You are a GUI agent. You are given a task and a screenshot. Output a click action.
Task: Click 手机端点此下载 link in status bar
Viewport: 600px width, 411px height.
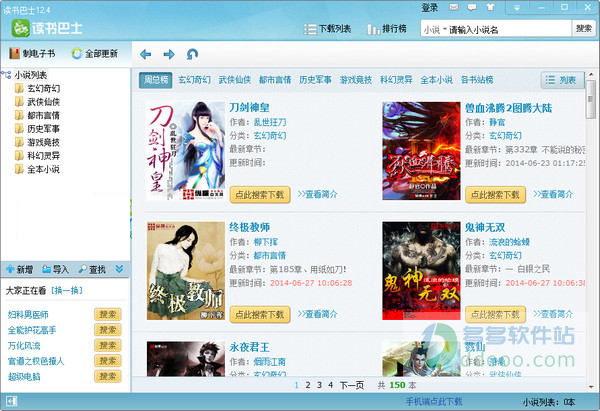click(x=434, y=402)
